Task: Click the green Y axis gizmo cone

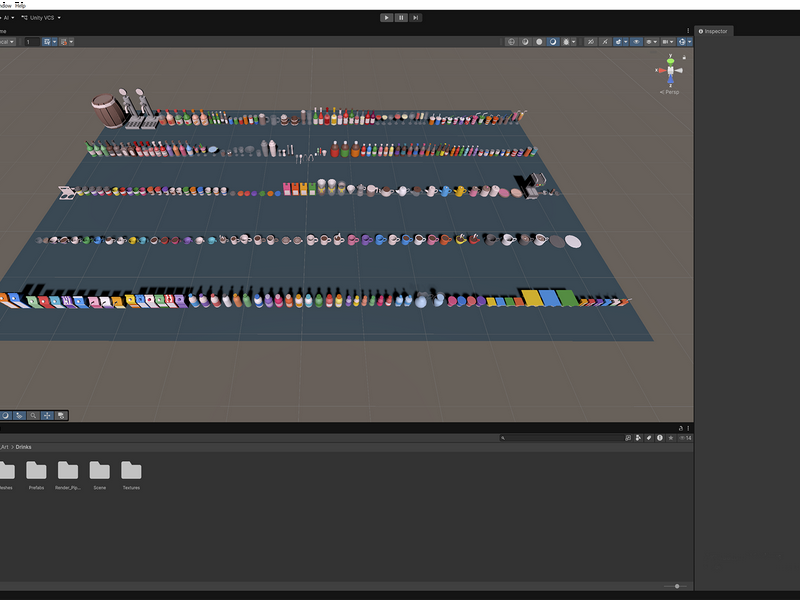Action: (x=670, y=61)
